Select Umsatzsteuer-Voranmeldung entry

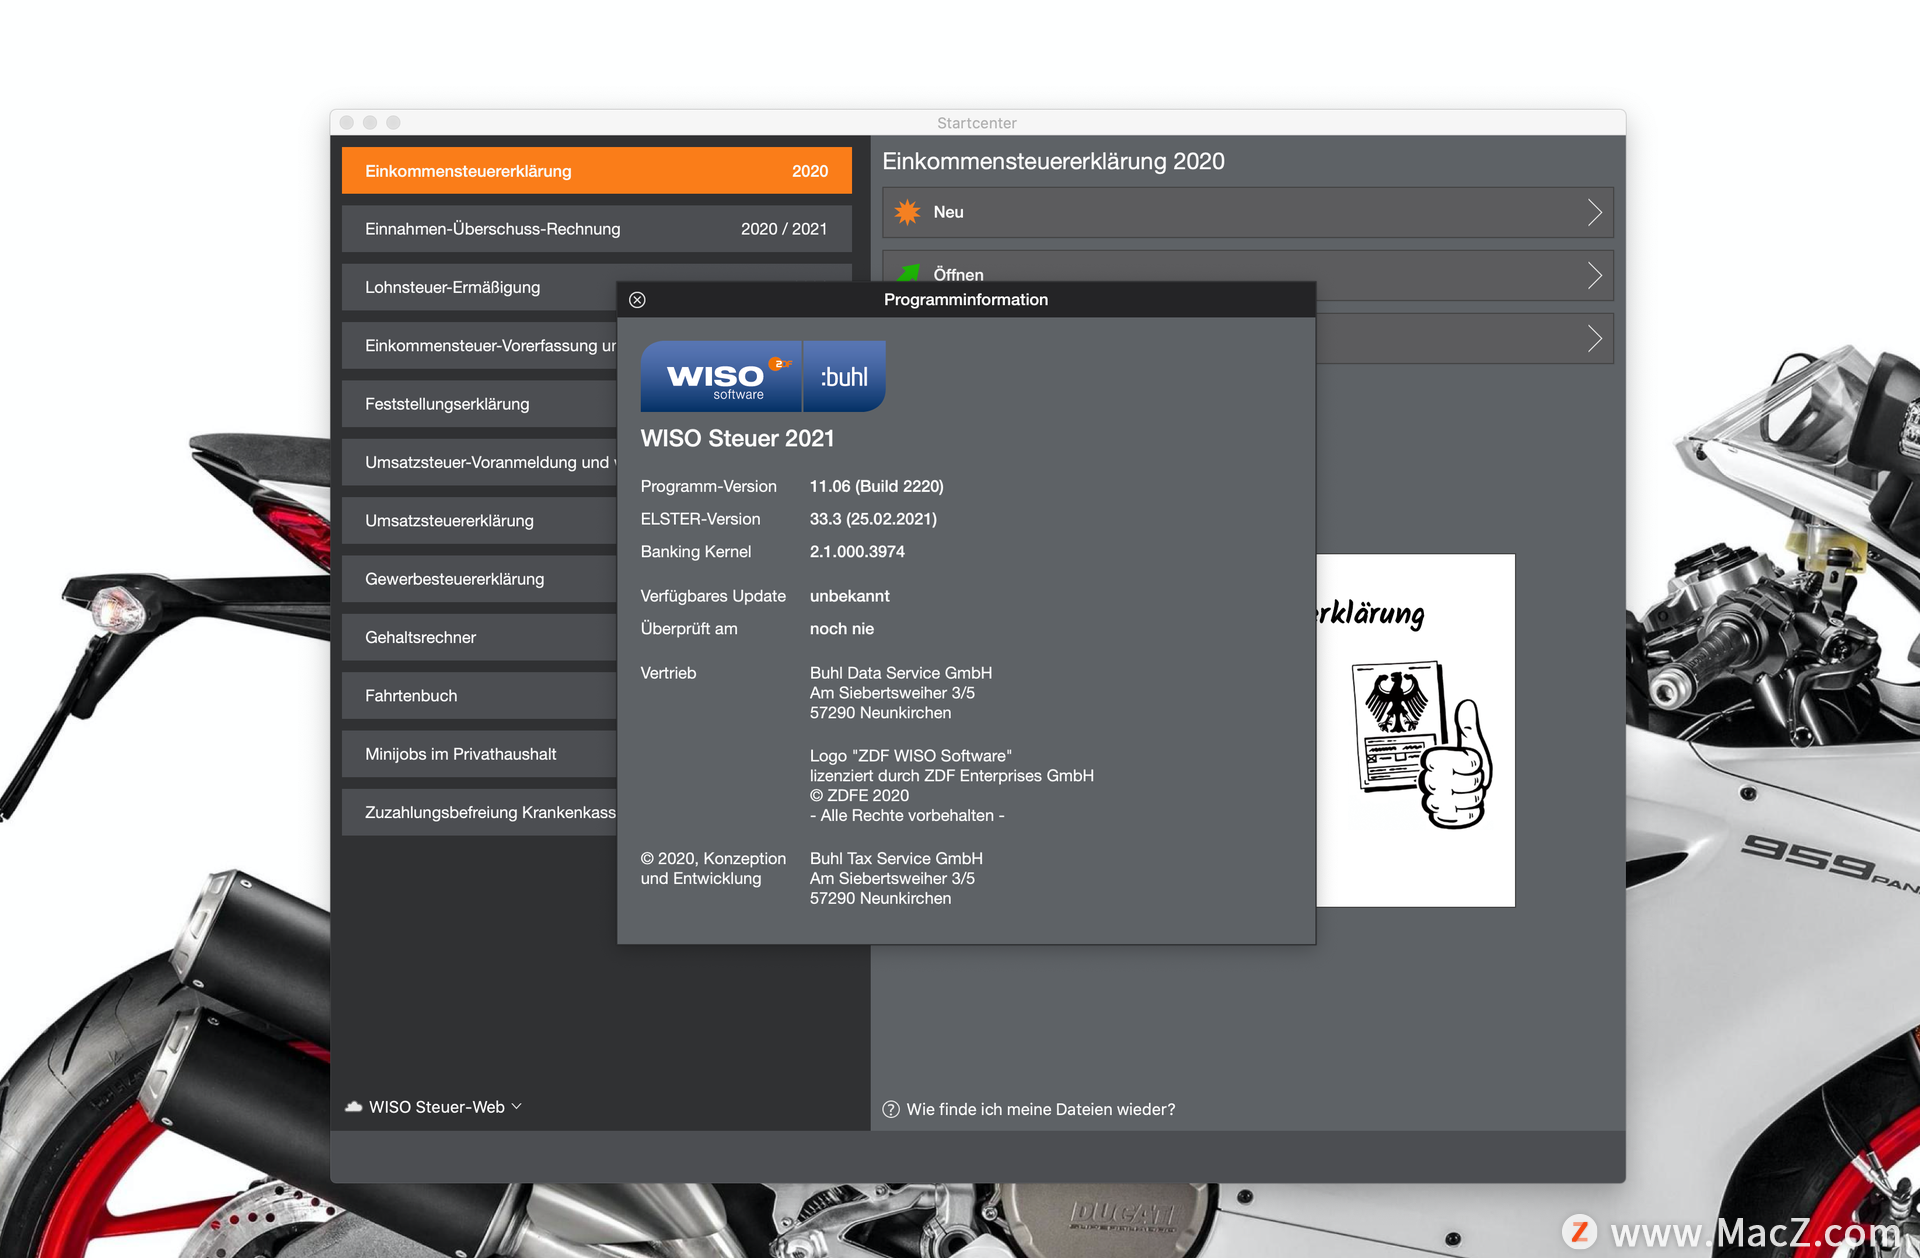click(x=479, y=462)
